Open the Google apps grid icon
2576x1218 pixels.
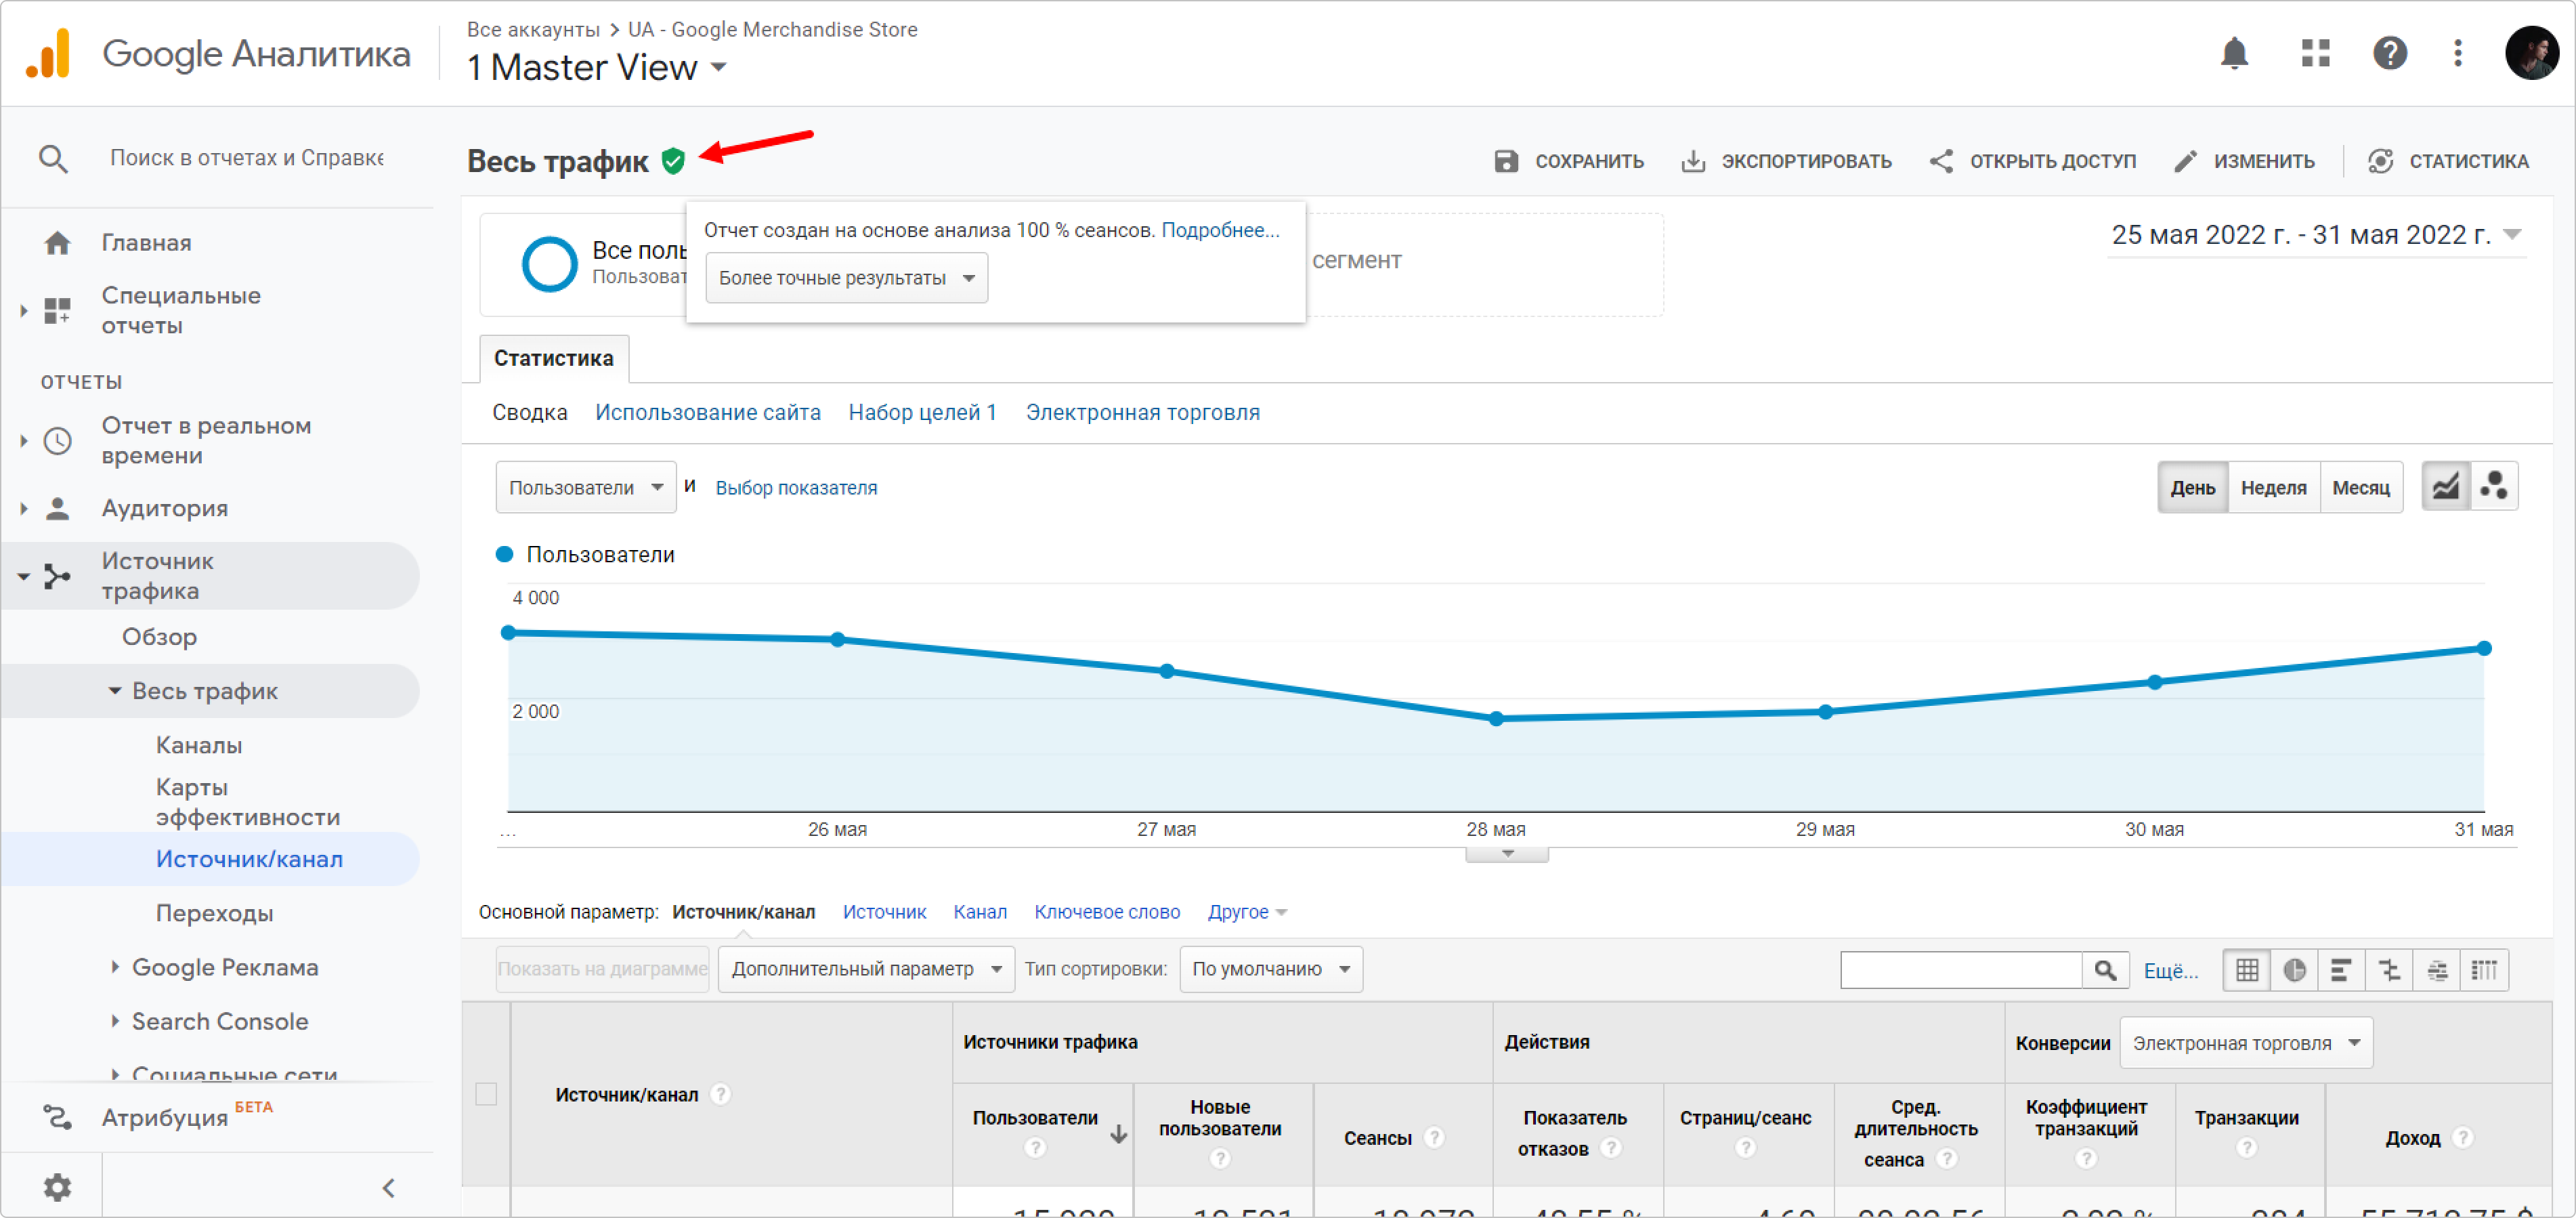pos(2315,53)
